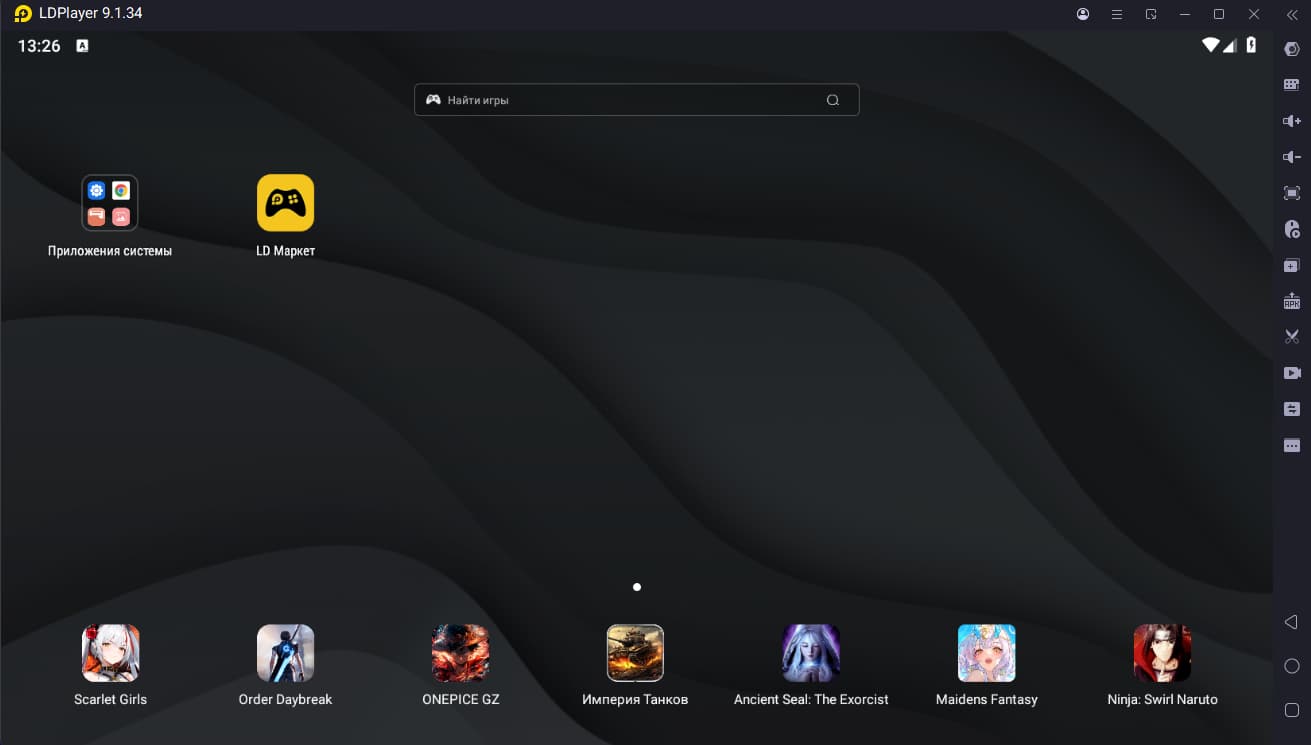Launch Ancient Seal: The Exorcist game
This screenshot has height=745, width=1311.
click(x=811, y=653)
